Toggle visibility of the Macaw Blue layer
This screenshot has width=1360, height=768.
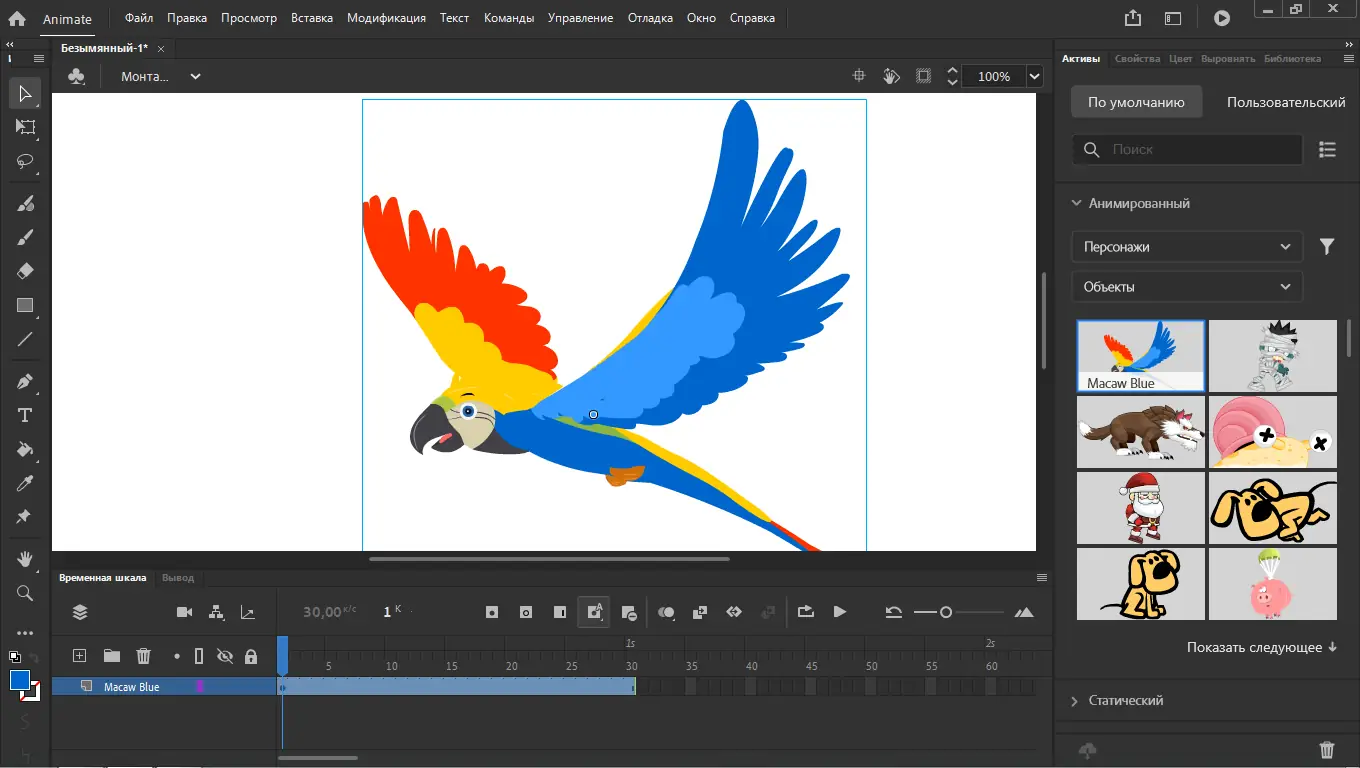tap(225, 686)
